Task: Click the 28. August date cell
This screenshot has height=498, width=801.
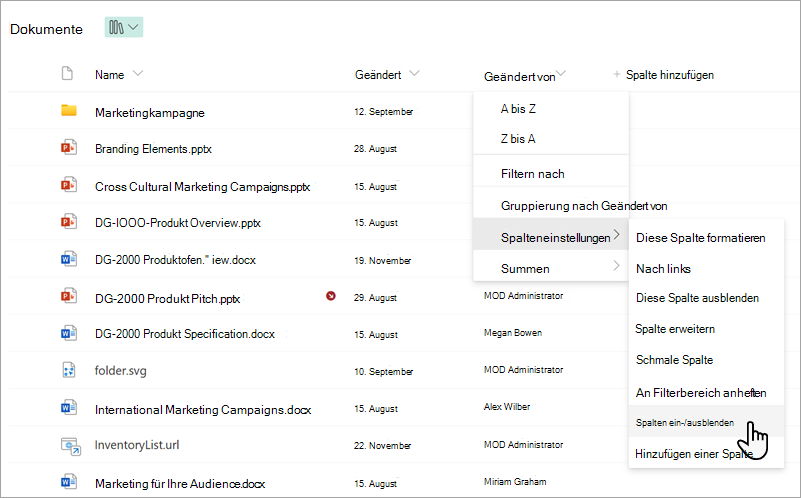Action: point(375,149)
